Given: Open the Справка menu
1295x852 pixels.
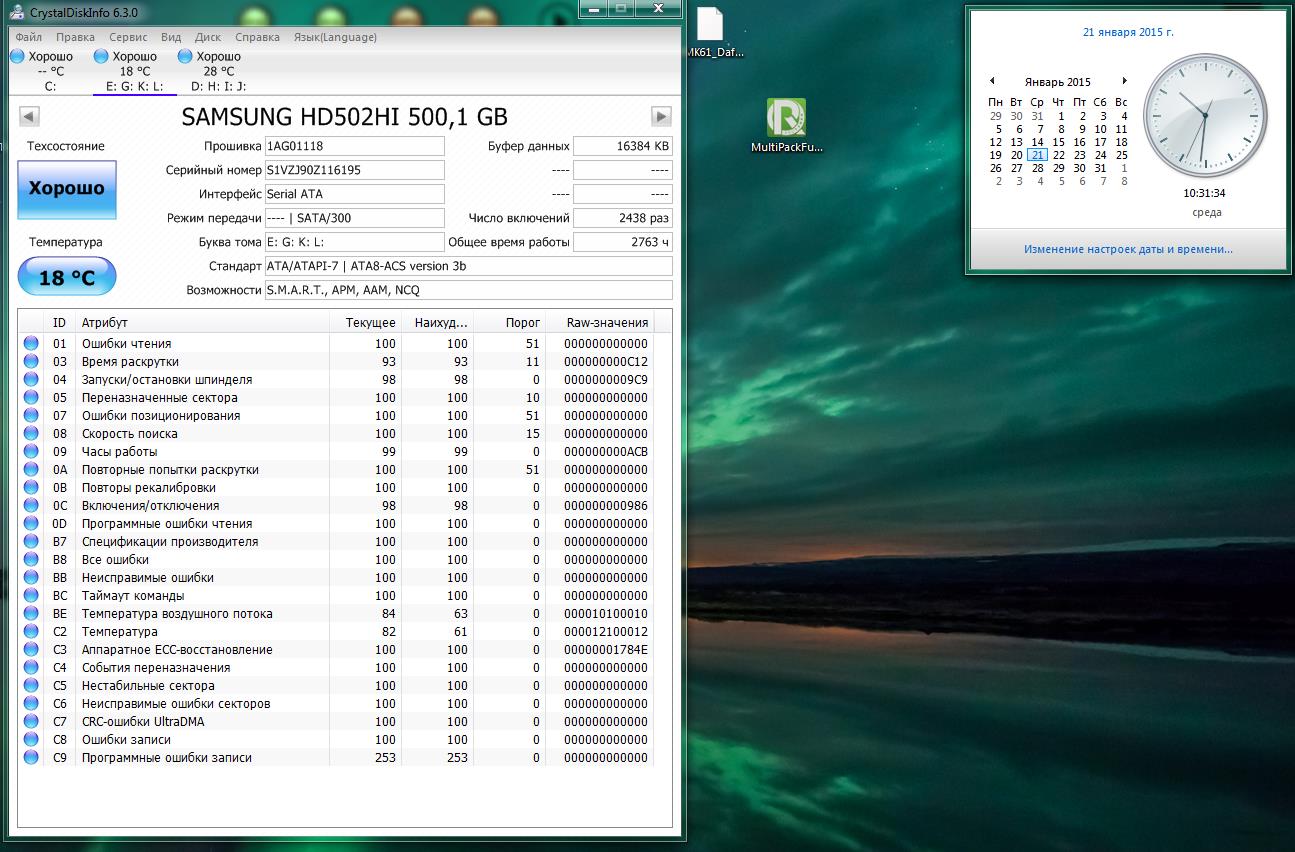Looking at the screenshot, I should point(258,37).
